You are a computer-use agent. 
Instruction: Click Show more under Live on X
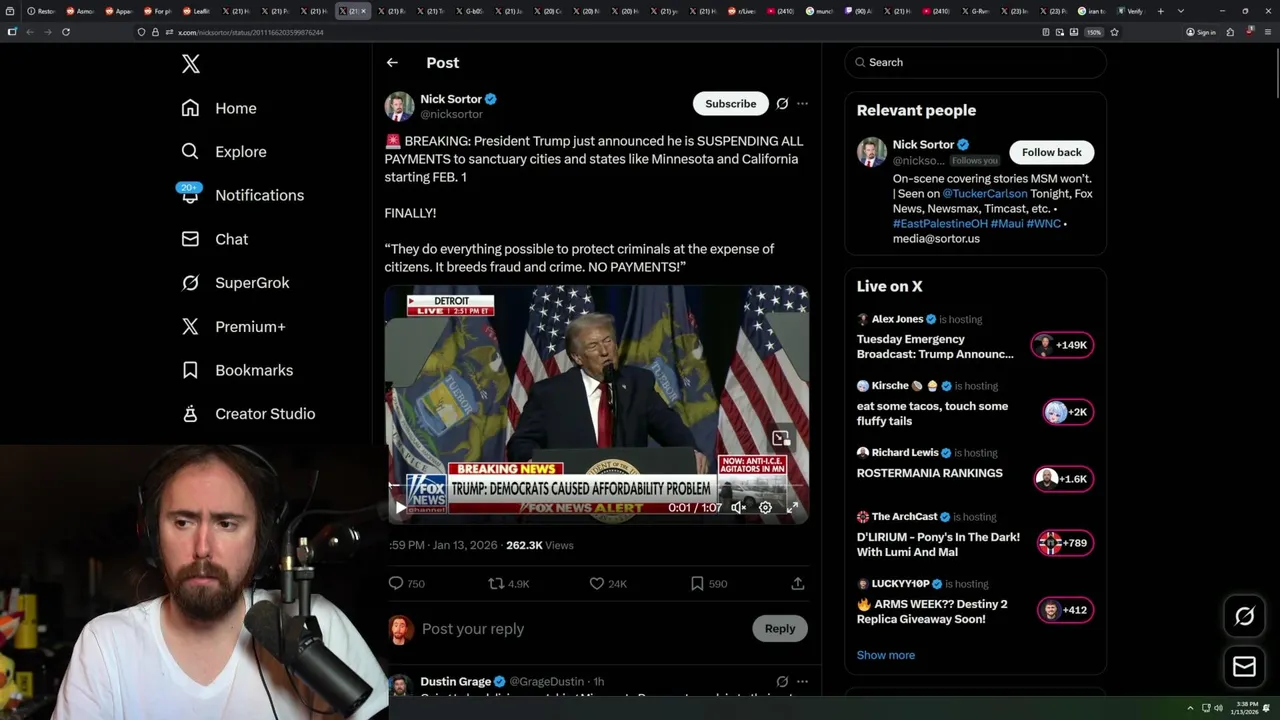point(886,655)
